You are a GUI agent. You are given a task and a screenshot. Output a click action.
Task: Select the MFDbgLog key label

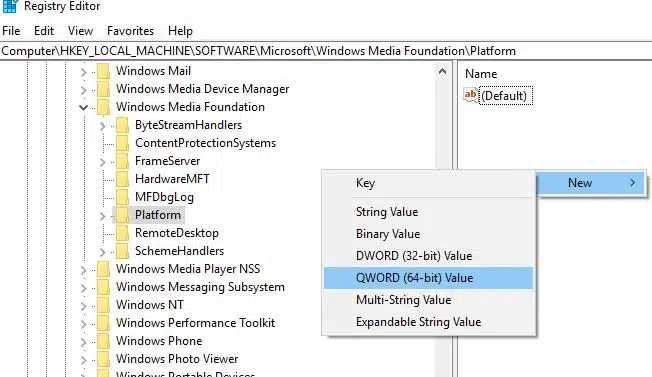pos(164,197)
